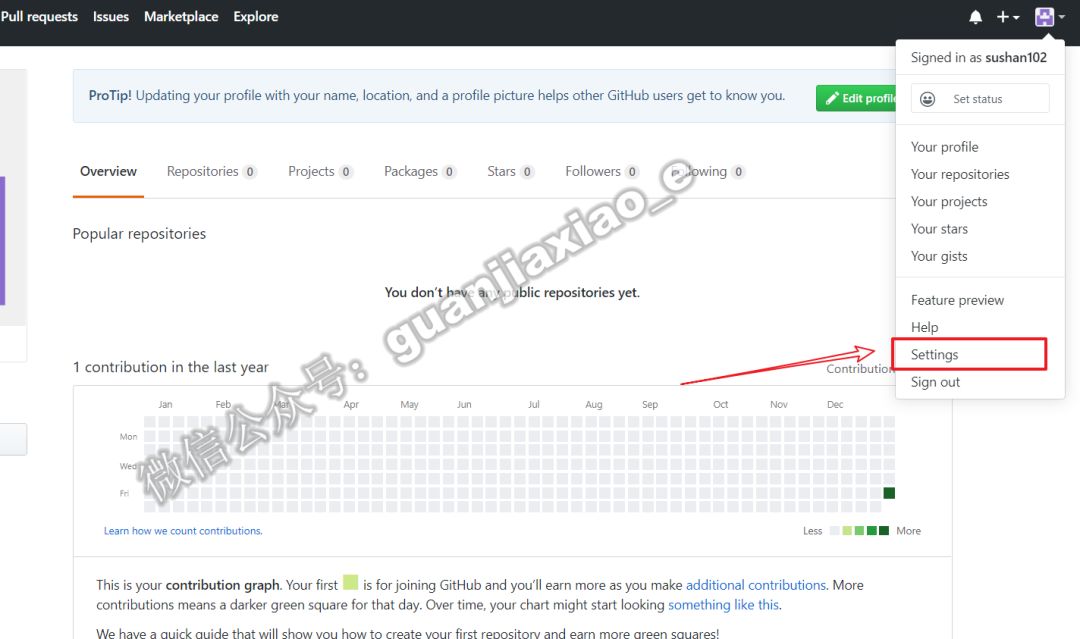This screenshot has height=639, width=1080.
Task: Open Issues in the header
Action: (x=111, y=17)
